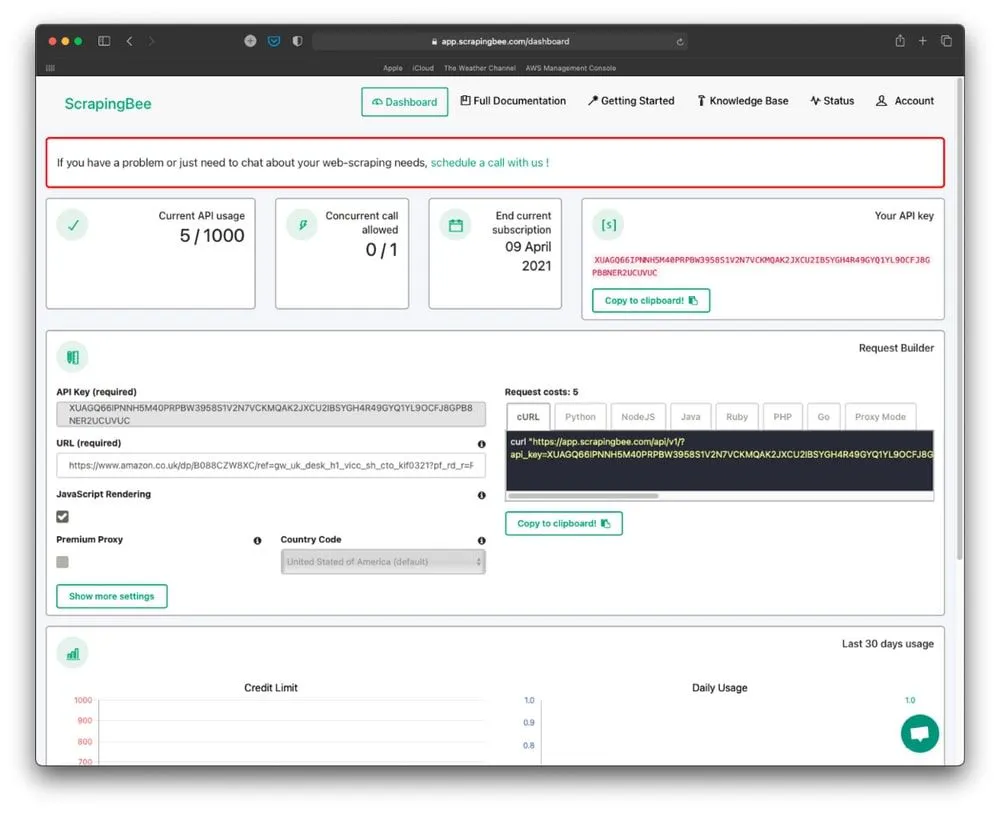Go back with the browser back arrow
The width and height of the screenshot is (1000, 813).
[x=129, y=41]
